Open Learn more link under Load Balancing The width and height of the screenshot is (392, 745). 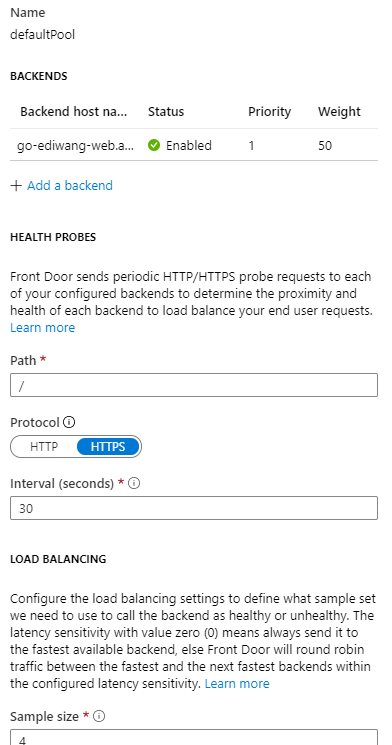tap(237, 684)
